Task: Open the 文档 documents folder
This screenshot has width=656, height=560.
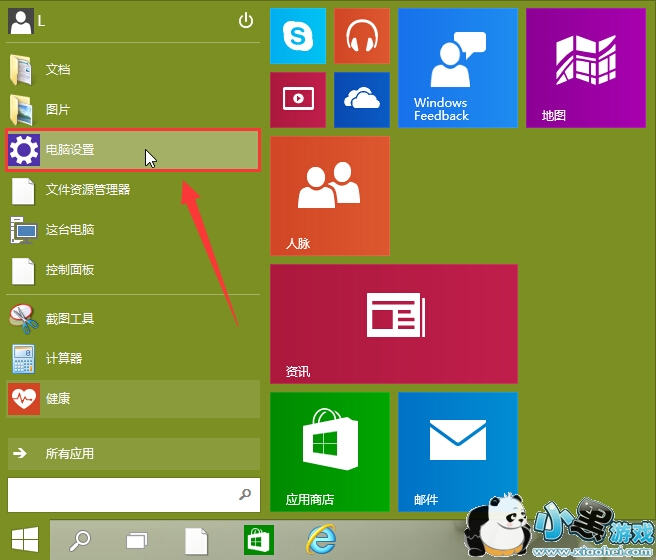Action: point(133,69)
